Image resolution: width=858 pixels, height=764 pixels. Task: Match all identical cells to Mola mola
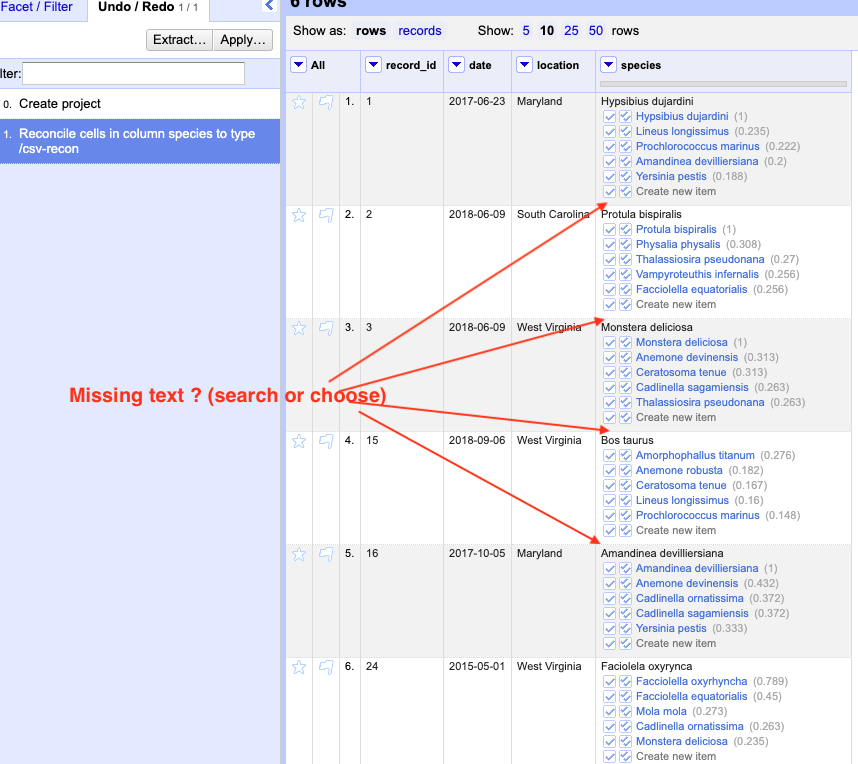click(625, 711)
